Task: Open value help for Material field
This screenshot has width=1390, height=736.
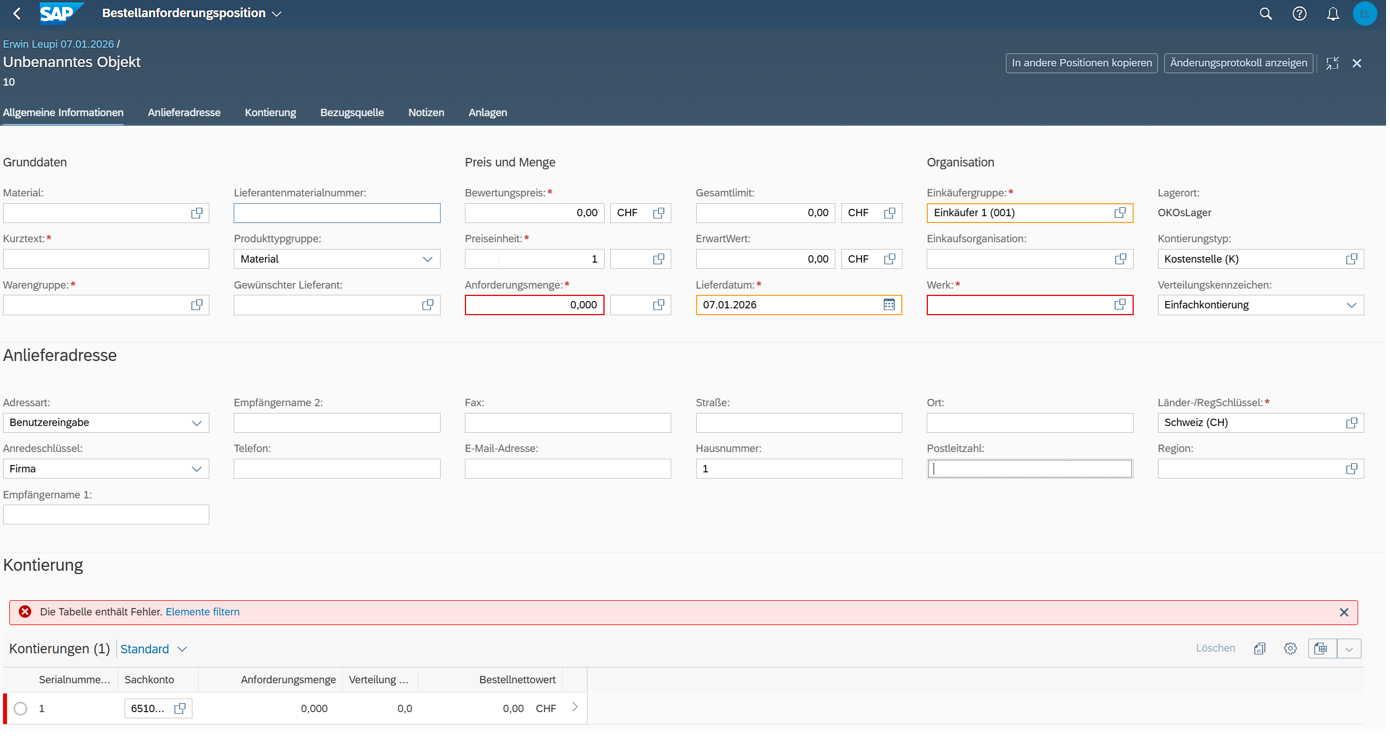Action: [x=197, y=214]
